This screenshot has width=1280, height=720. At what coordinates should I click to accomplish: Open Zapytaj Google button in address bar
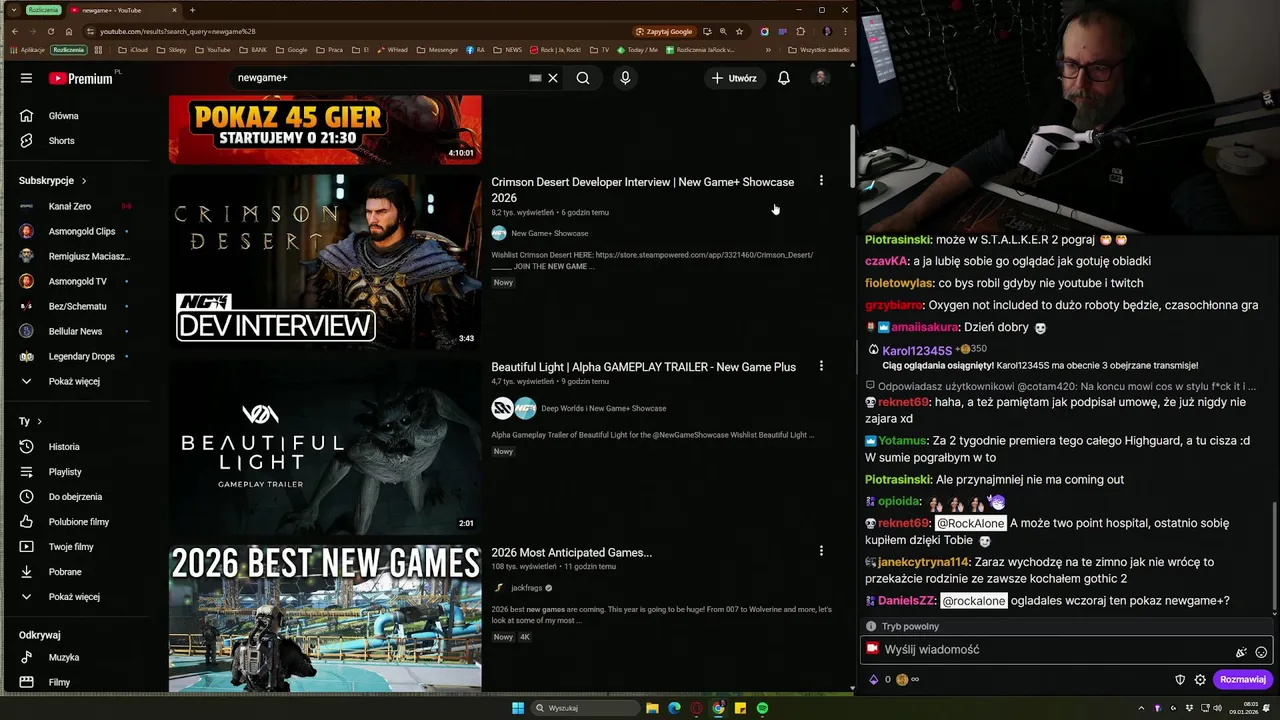click(664, 32)
